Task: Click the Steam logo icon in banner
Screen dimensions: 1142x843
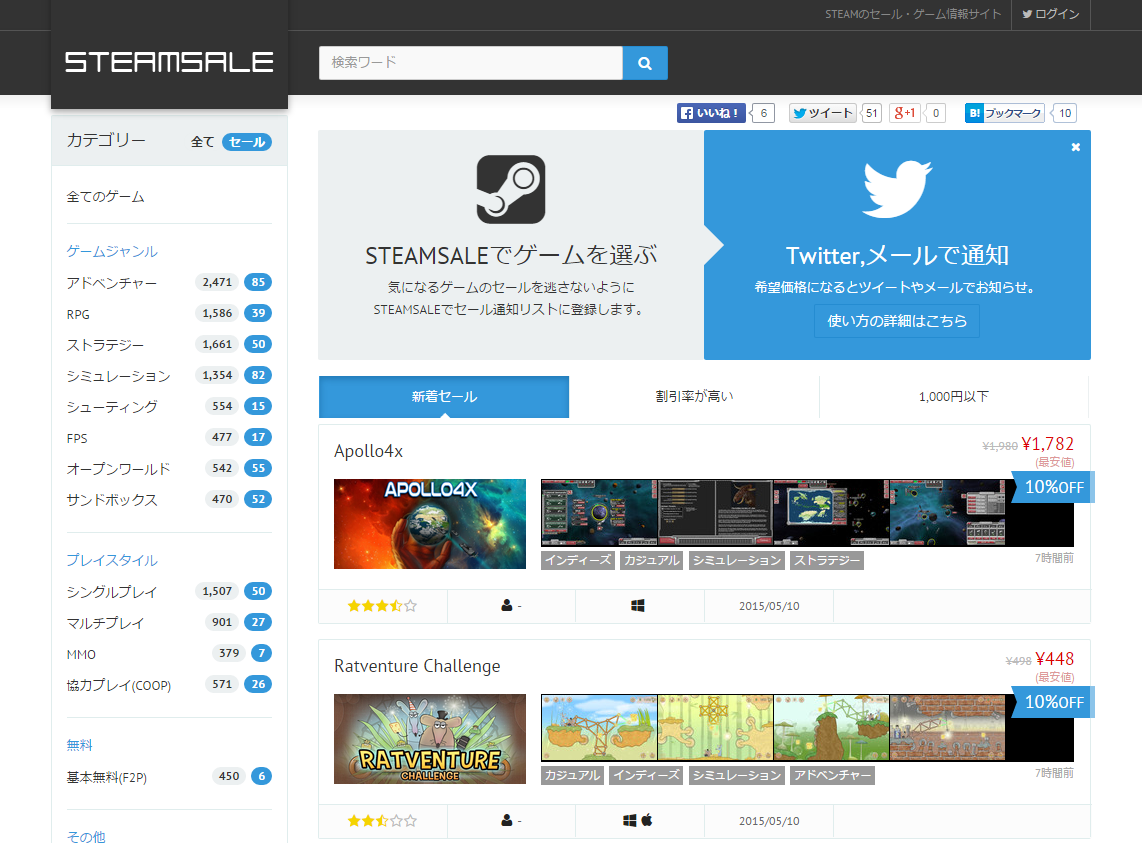Action: point(511,189)
